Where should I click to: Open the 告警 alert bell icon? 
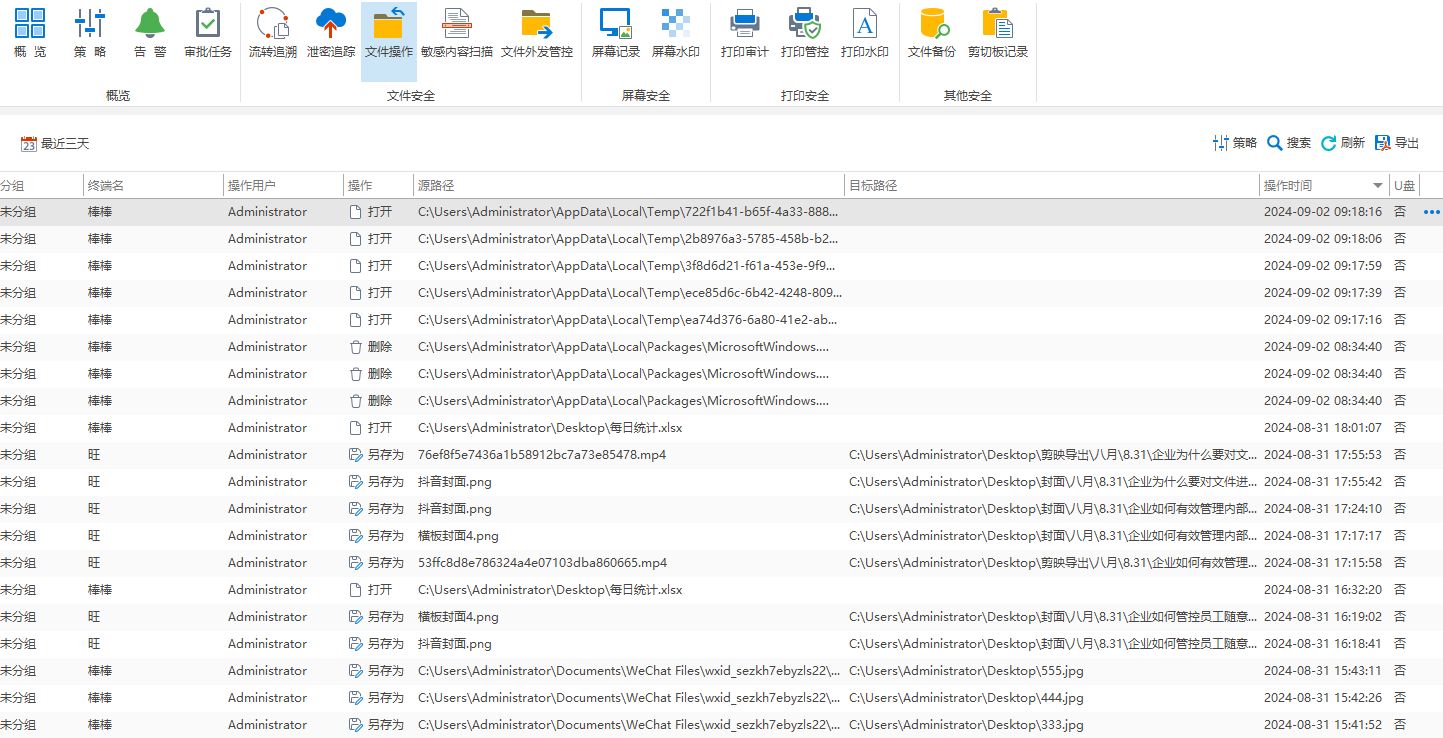coord(150,32)
